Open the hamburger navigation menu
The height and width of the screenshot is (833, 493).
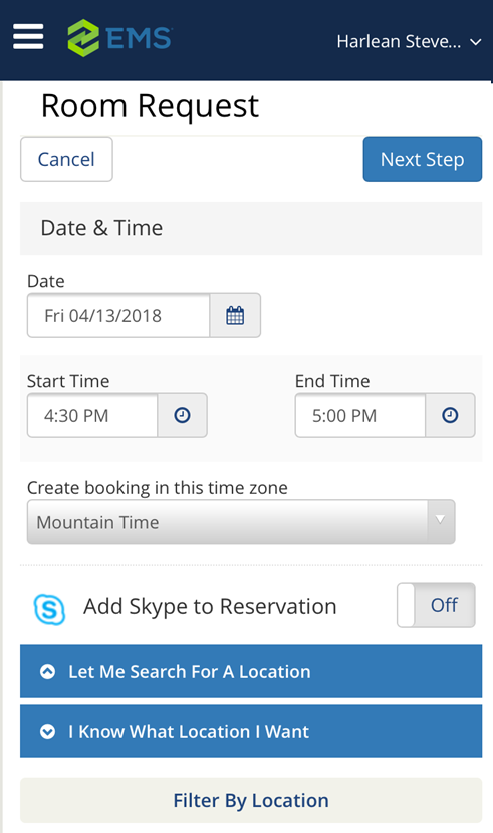[28, 37]
